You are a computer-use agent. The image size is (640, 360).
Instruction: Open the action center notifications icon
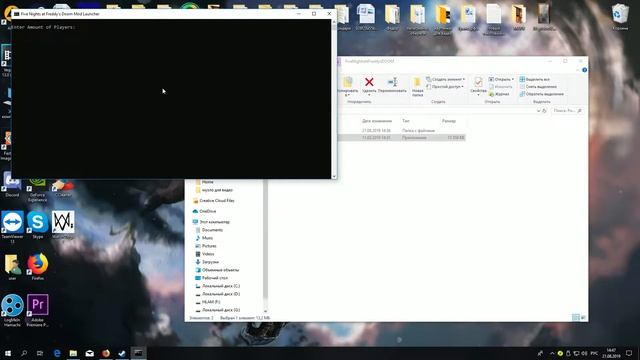coord(629,353)
